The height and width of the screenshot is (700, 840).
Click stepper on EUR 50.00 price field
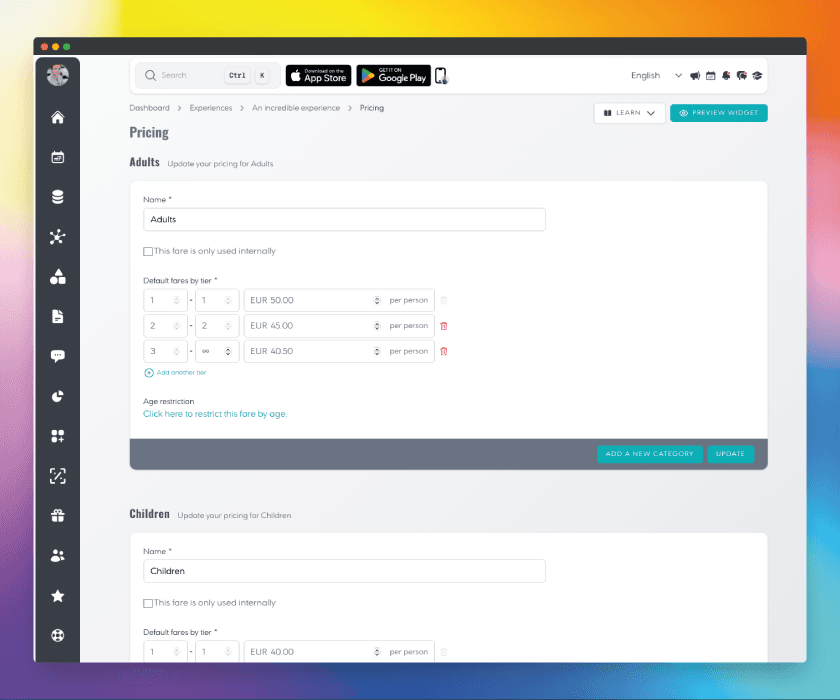tap(377, 300)
